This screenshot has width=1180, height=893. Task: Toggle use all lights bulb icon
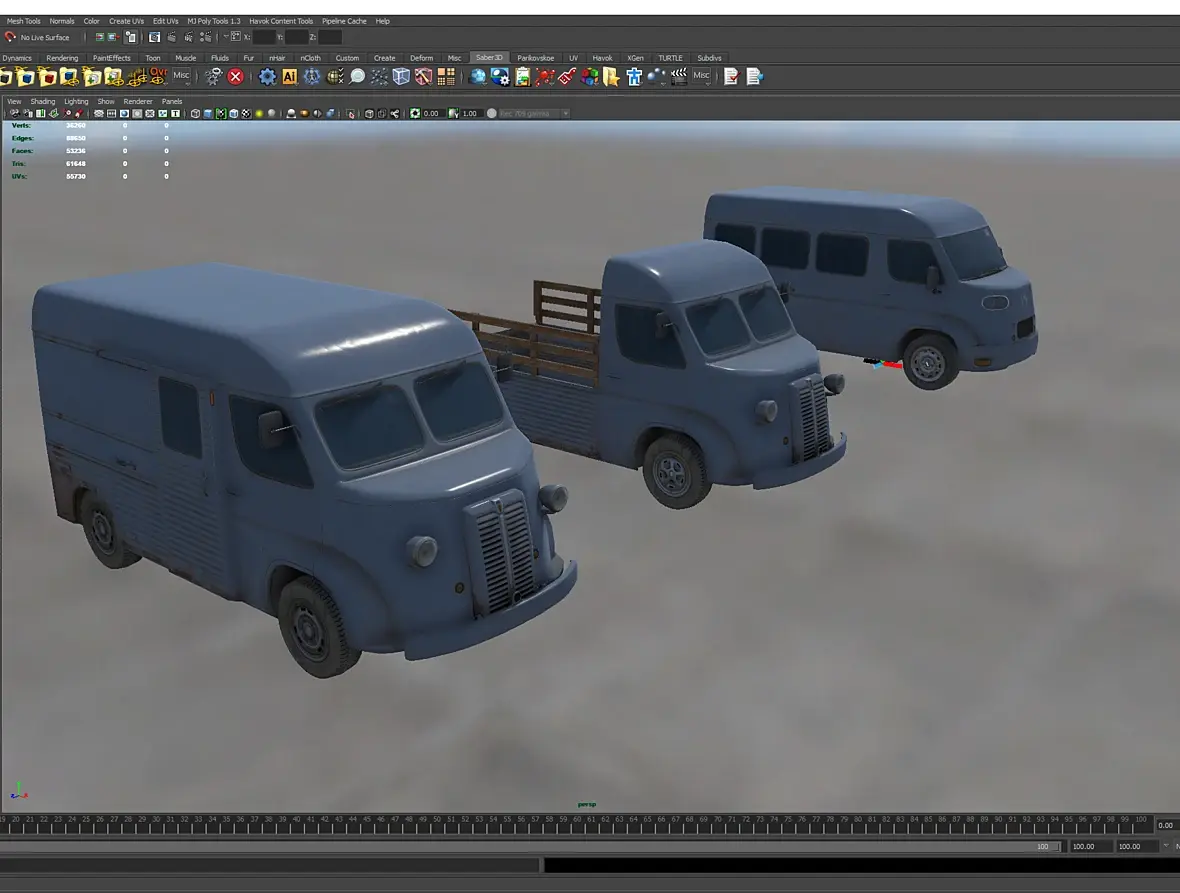259,114
